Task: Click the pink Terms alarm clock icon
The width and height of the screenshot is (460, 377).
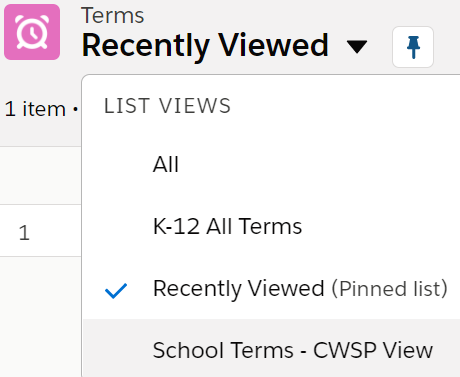Action: [32, 32]
